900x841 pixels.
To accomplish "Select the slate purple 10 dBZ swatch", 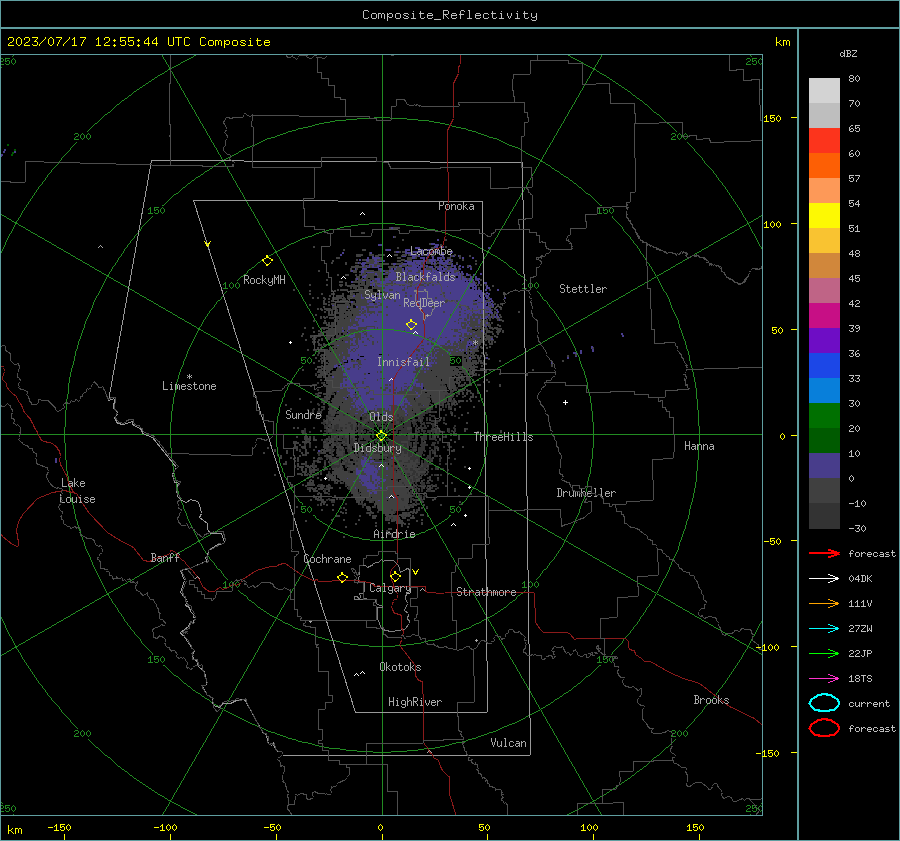I will [x=824, y=466].
